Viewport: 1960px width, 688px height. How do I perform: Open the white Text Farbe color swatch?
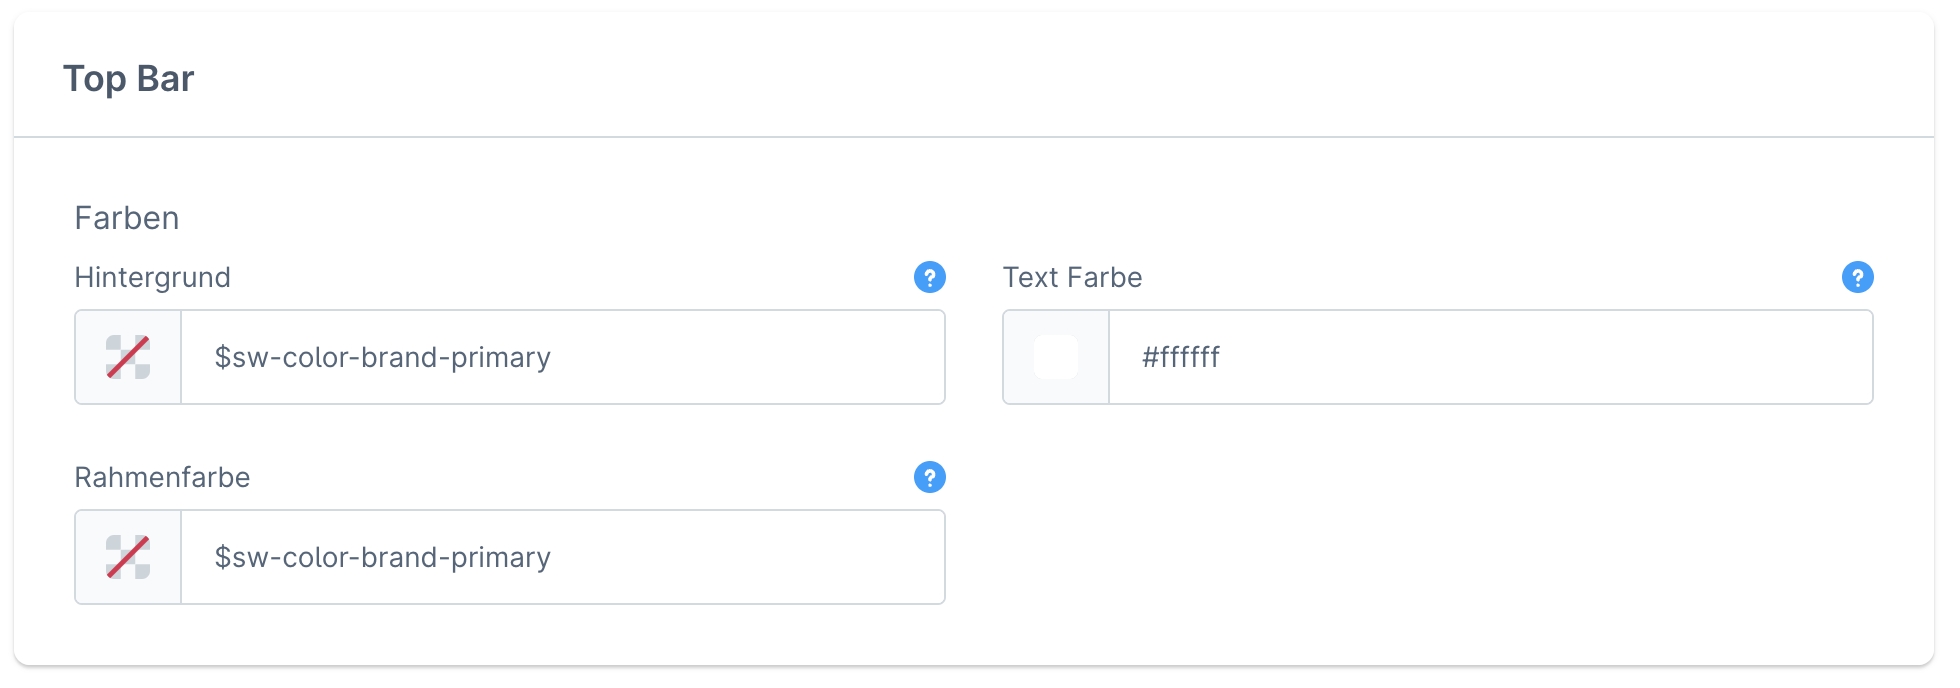pos(1056,357)
